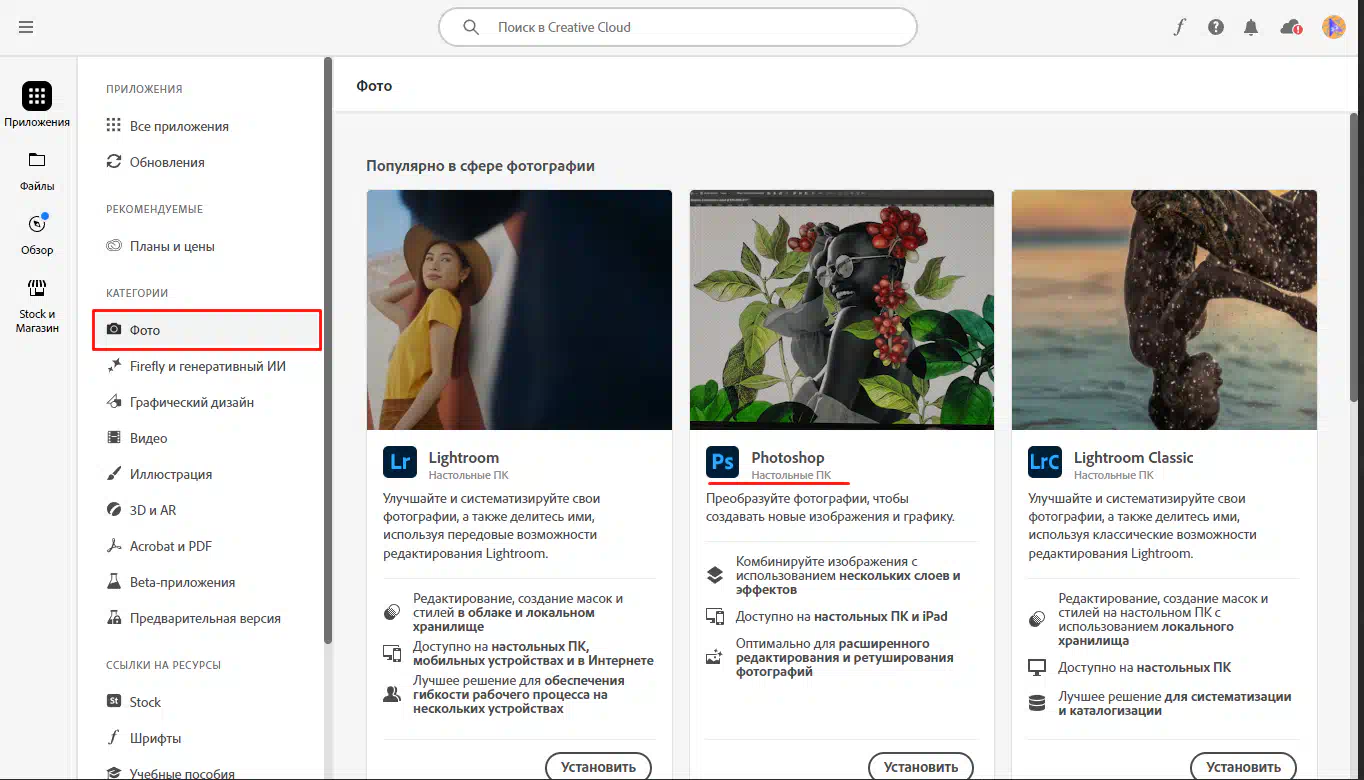Click the 3D и AR sphere icon
The width and height of the screenshot is (1364, 780).
tap(114, 510)
